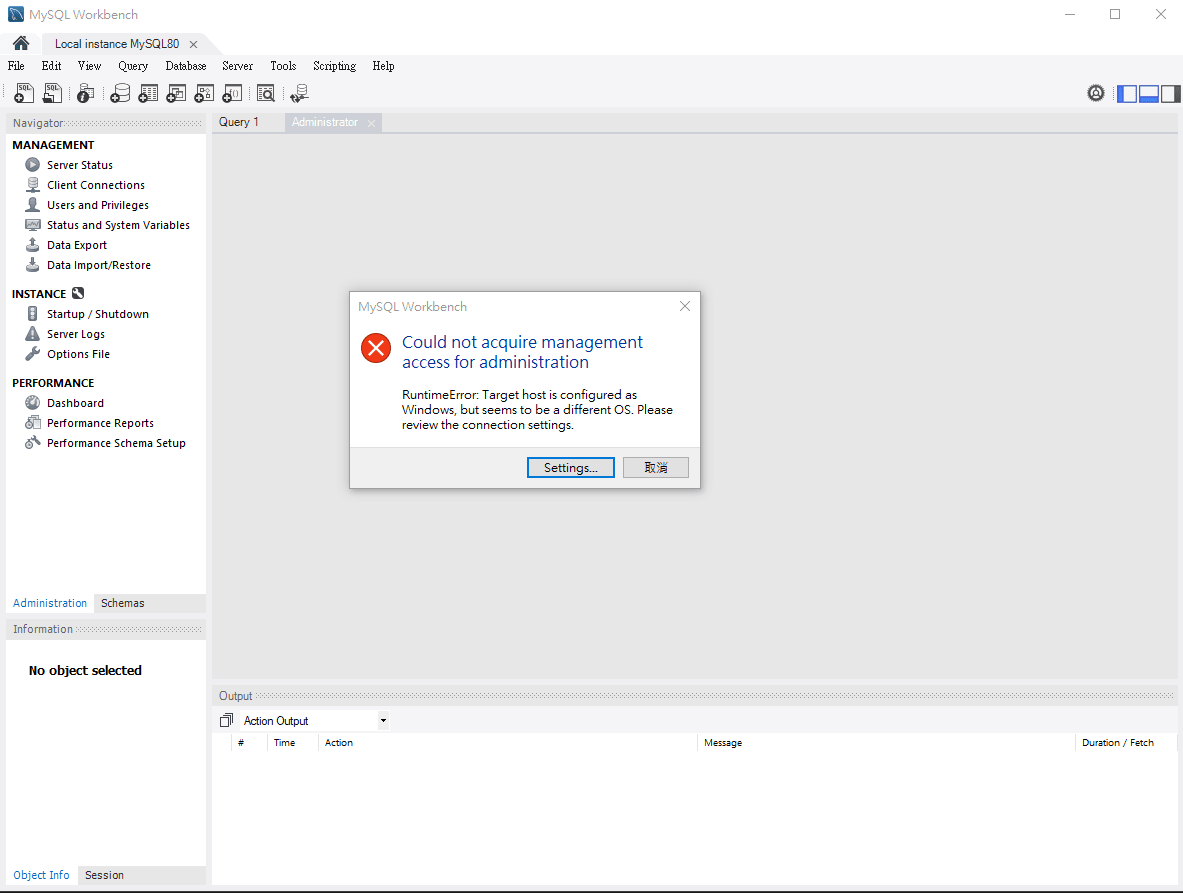Click the open SQL script file icon
Image resolution: width=1183 pixels, height=893 pixels.
pos(52,93)
